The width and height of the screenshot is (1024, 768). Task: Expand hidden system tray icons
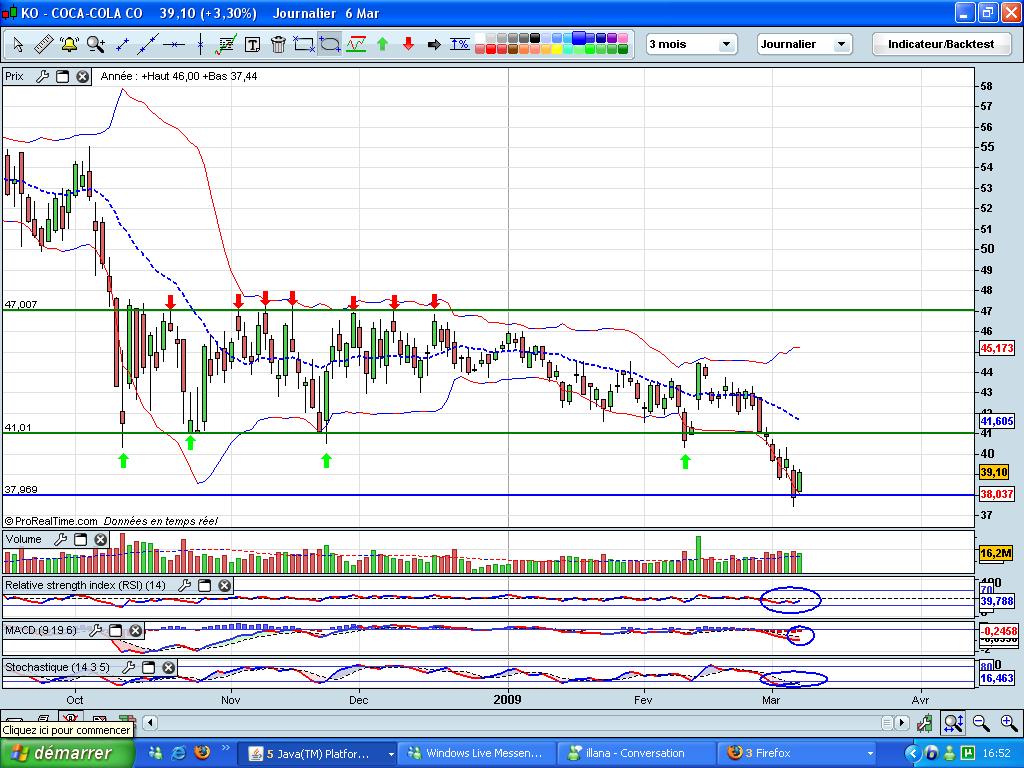[912, 753]
